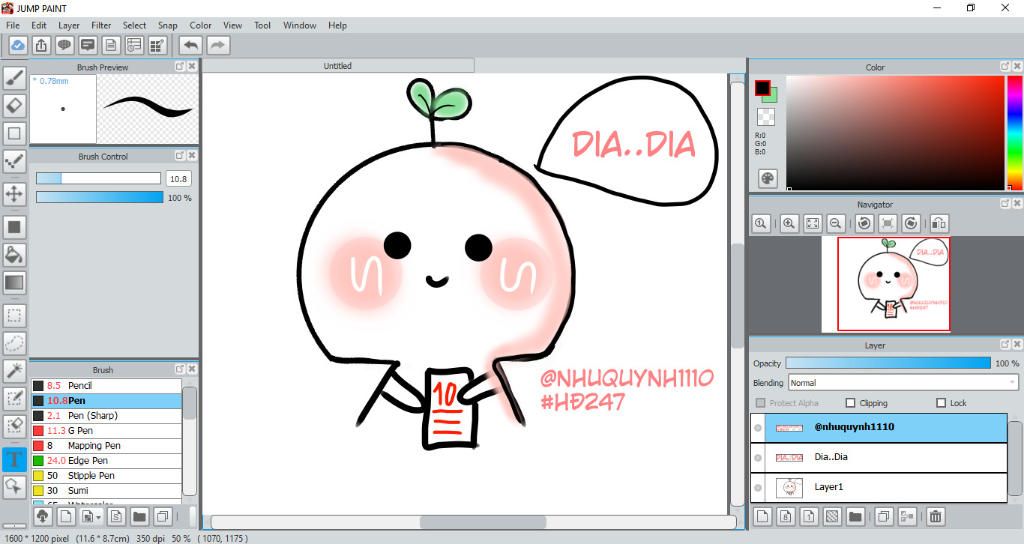Select the rectangular Select tool
The image size is (1024, 544).
[x=14, y=316]
